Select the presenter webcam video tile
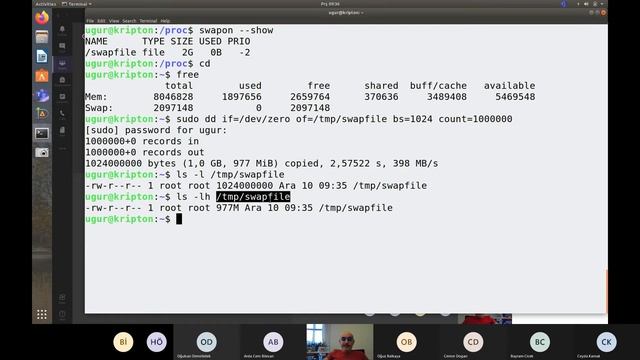 coord(340,342)
